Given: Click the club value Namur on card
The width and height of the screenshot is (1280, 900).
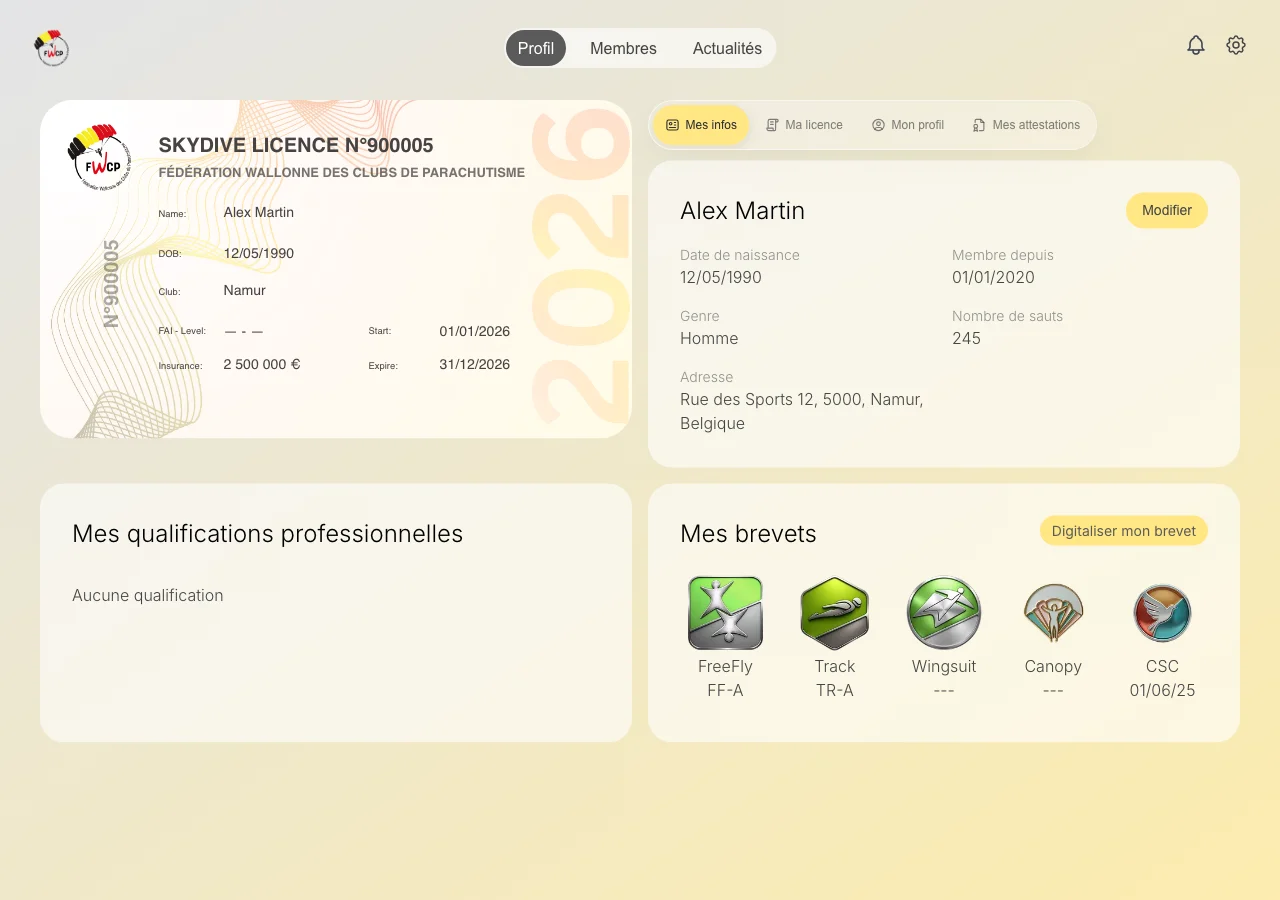Looking at the screenshot, I should pyautogui.click(x=245, y=290).
